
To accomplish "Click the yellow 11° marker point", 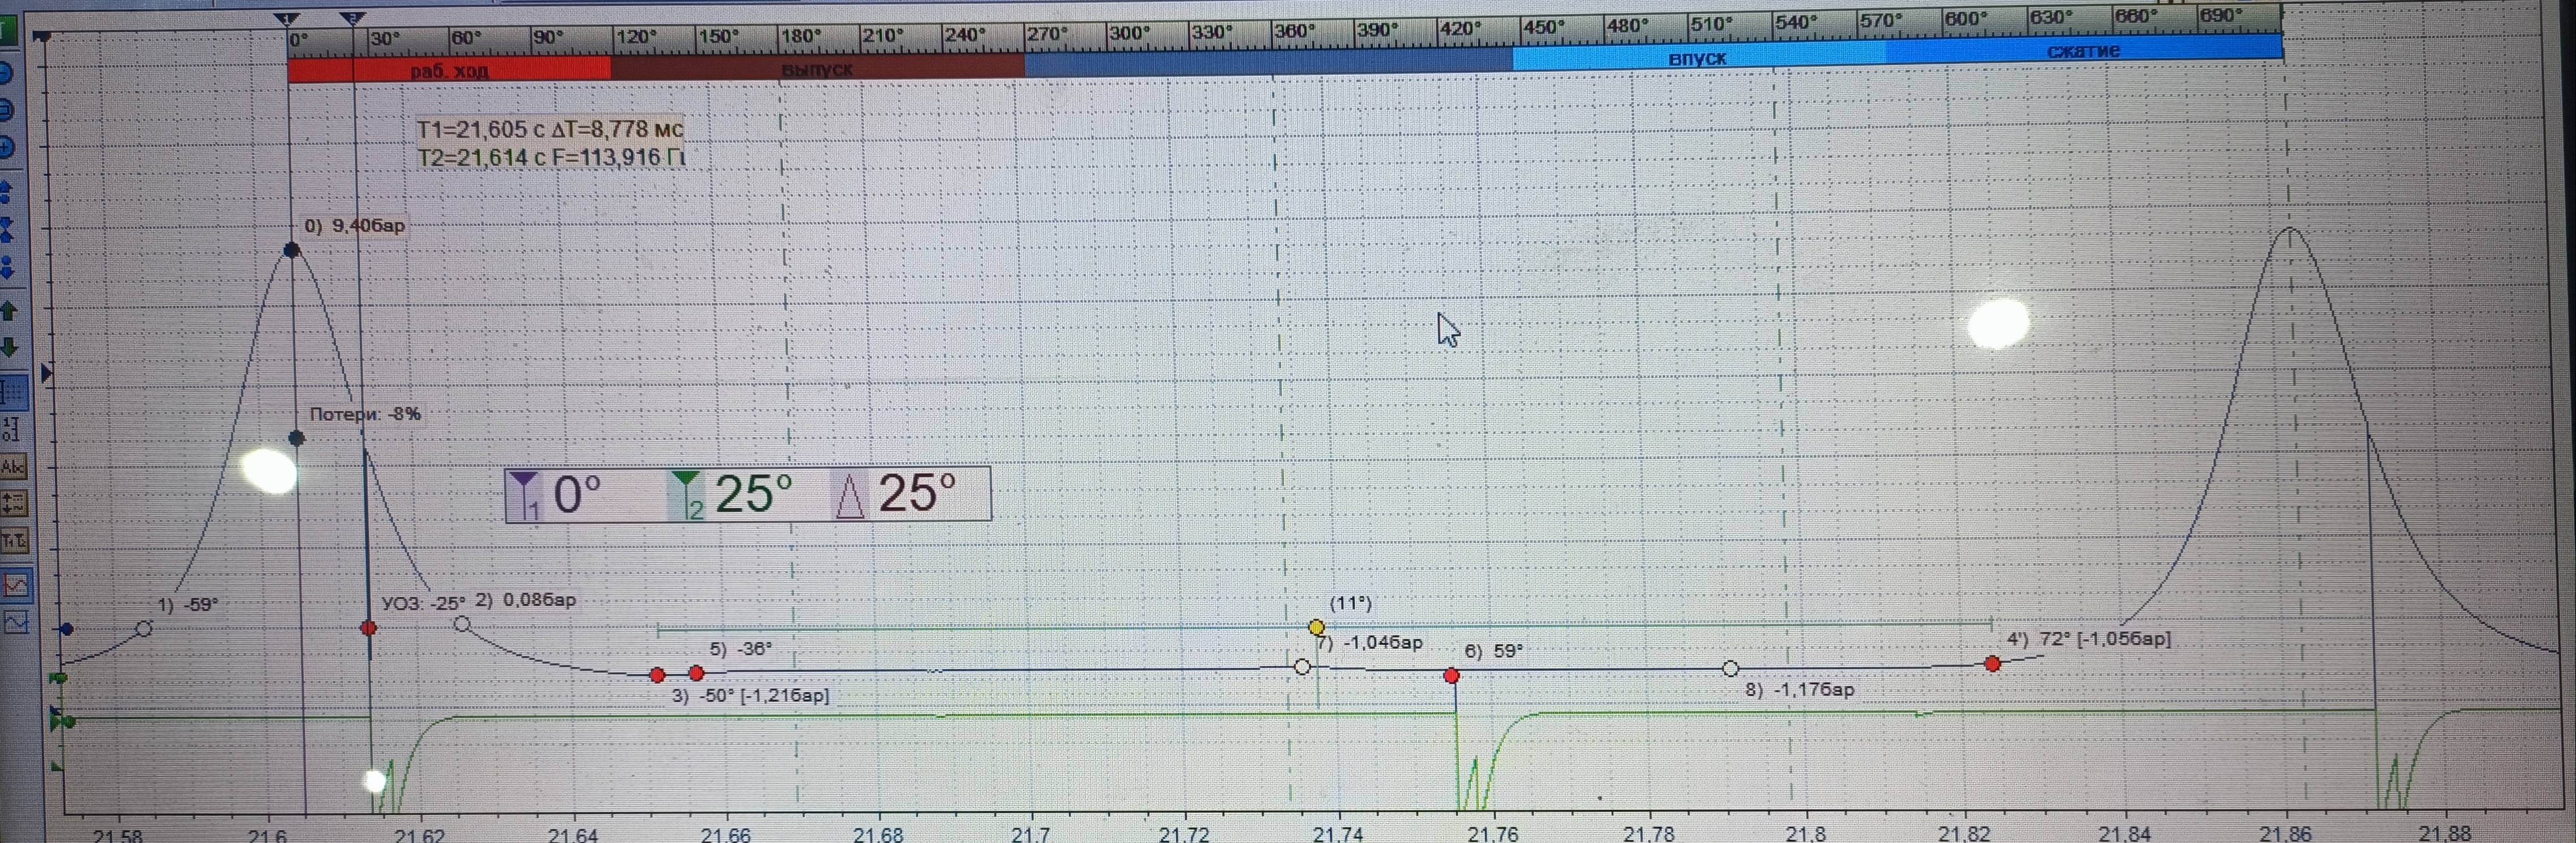I will 1316,627.
